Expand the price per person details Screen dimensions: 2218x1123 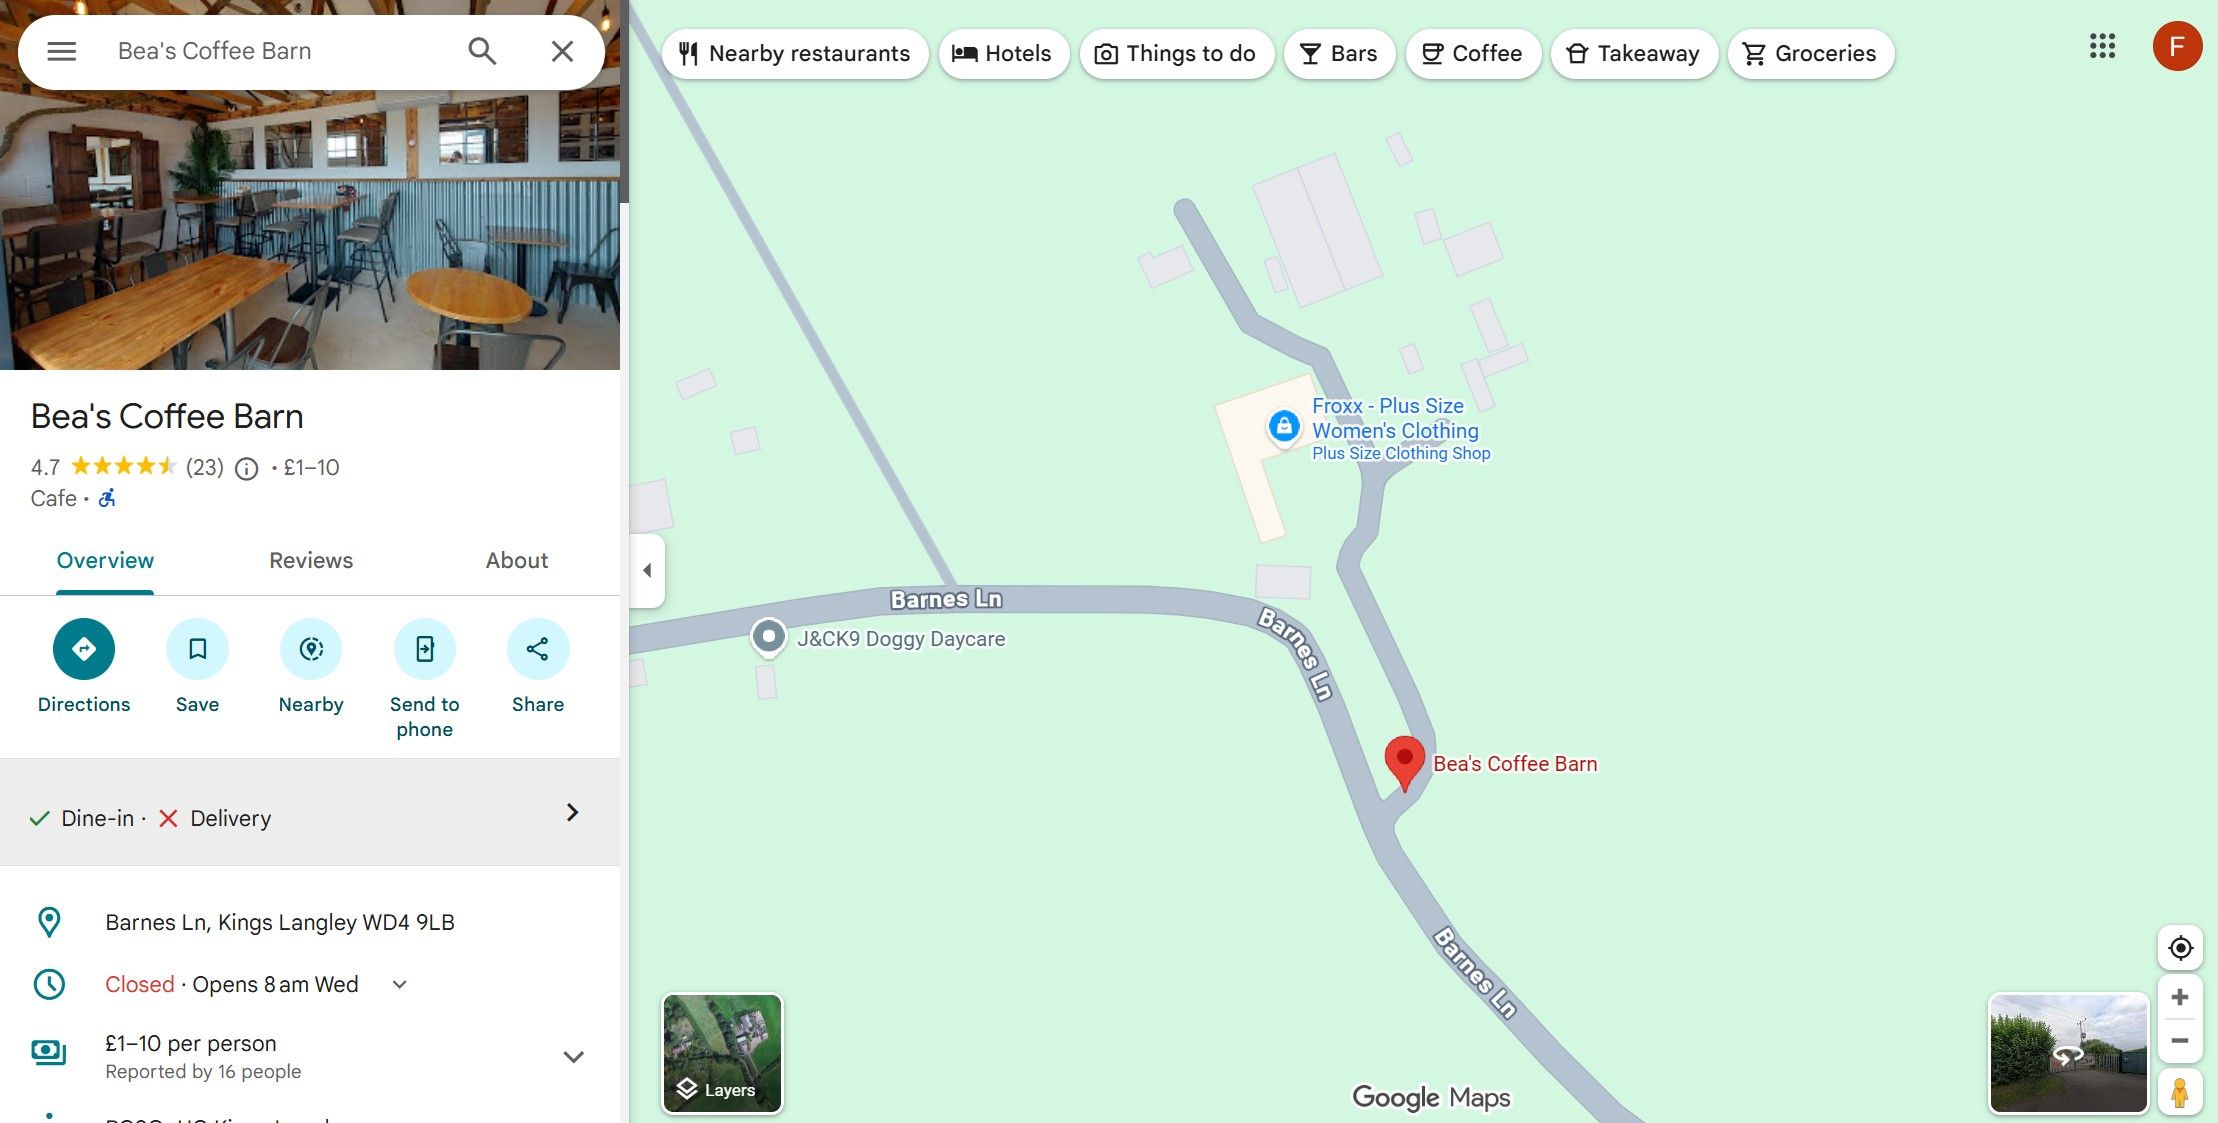(573, 1057)
